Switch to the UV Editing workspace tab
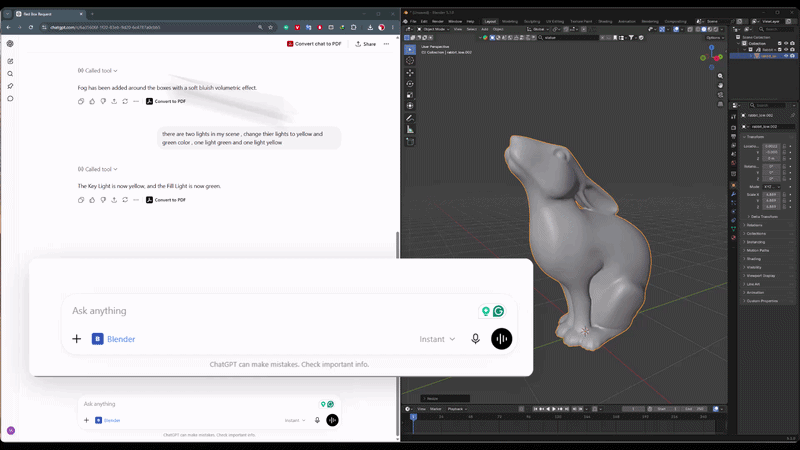 click(555, 21)
